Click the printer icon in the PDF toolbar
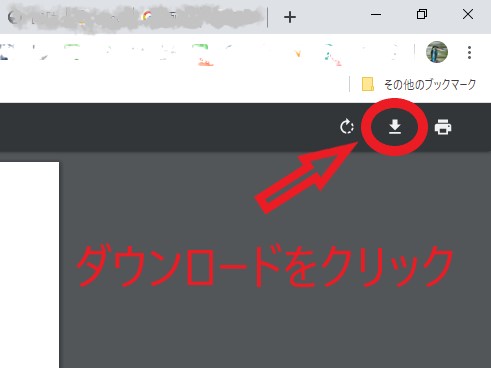This screenshot has height=368, width=491. [443, 127]
